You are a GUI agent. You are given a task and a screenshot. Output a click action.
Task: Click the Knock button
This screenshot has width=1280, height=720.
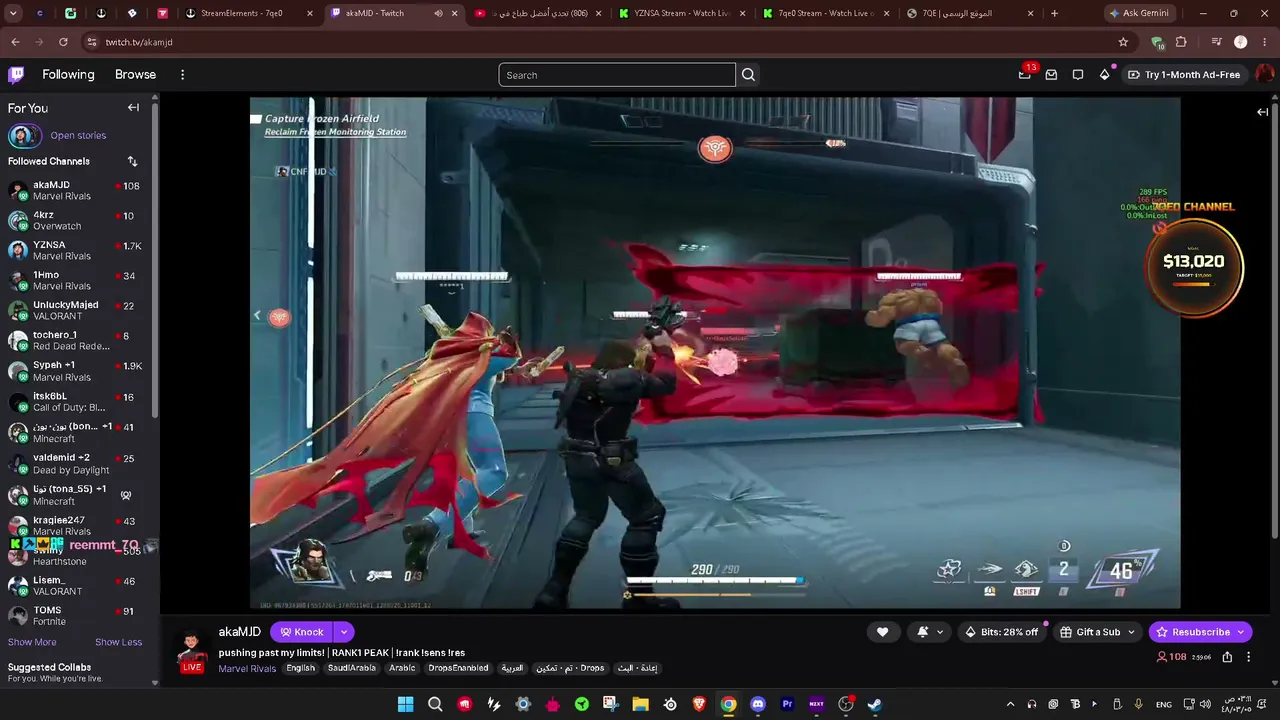301,632
